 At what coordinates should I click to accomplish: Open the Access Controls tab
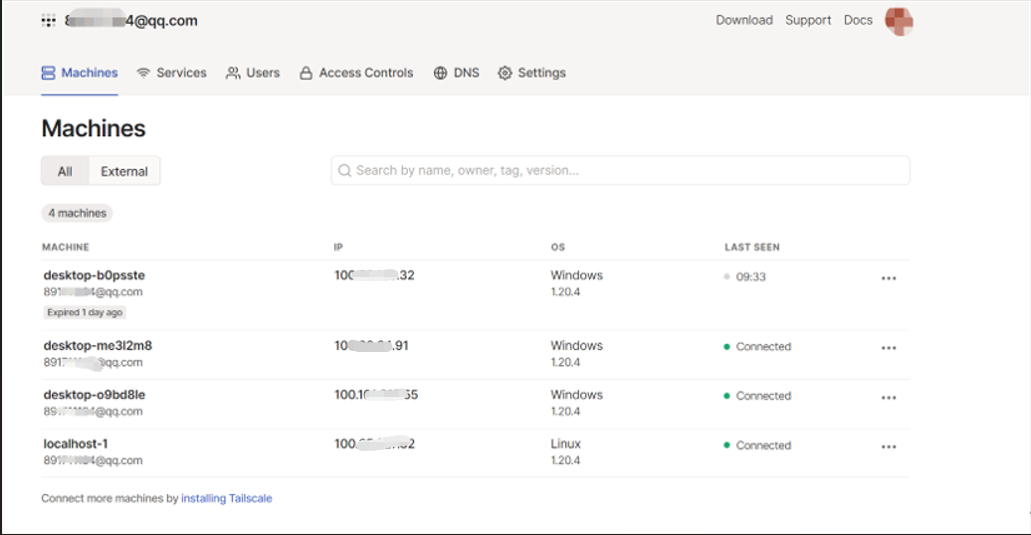(x=356, y=73)
